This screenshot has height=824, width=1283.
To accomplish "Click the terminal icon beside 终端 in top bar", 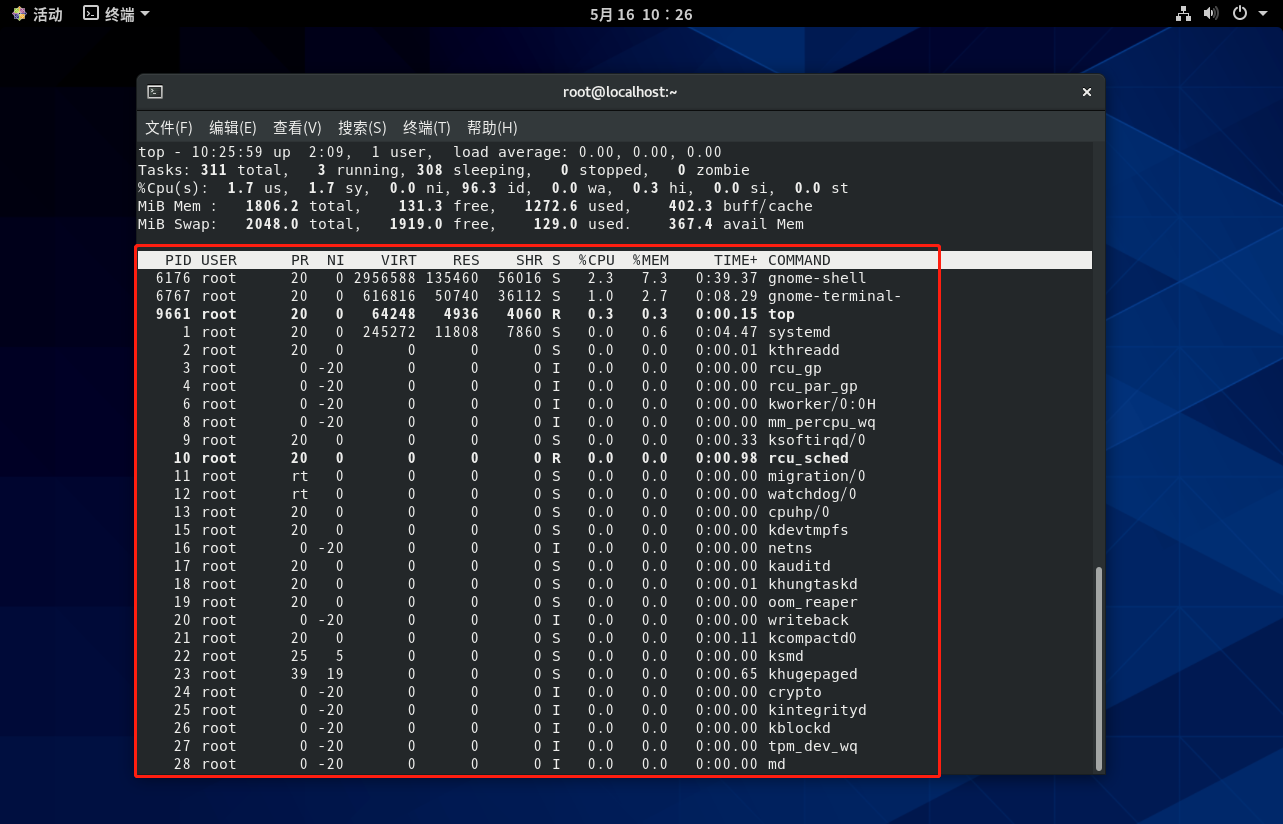I will (x=91, y=14).
